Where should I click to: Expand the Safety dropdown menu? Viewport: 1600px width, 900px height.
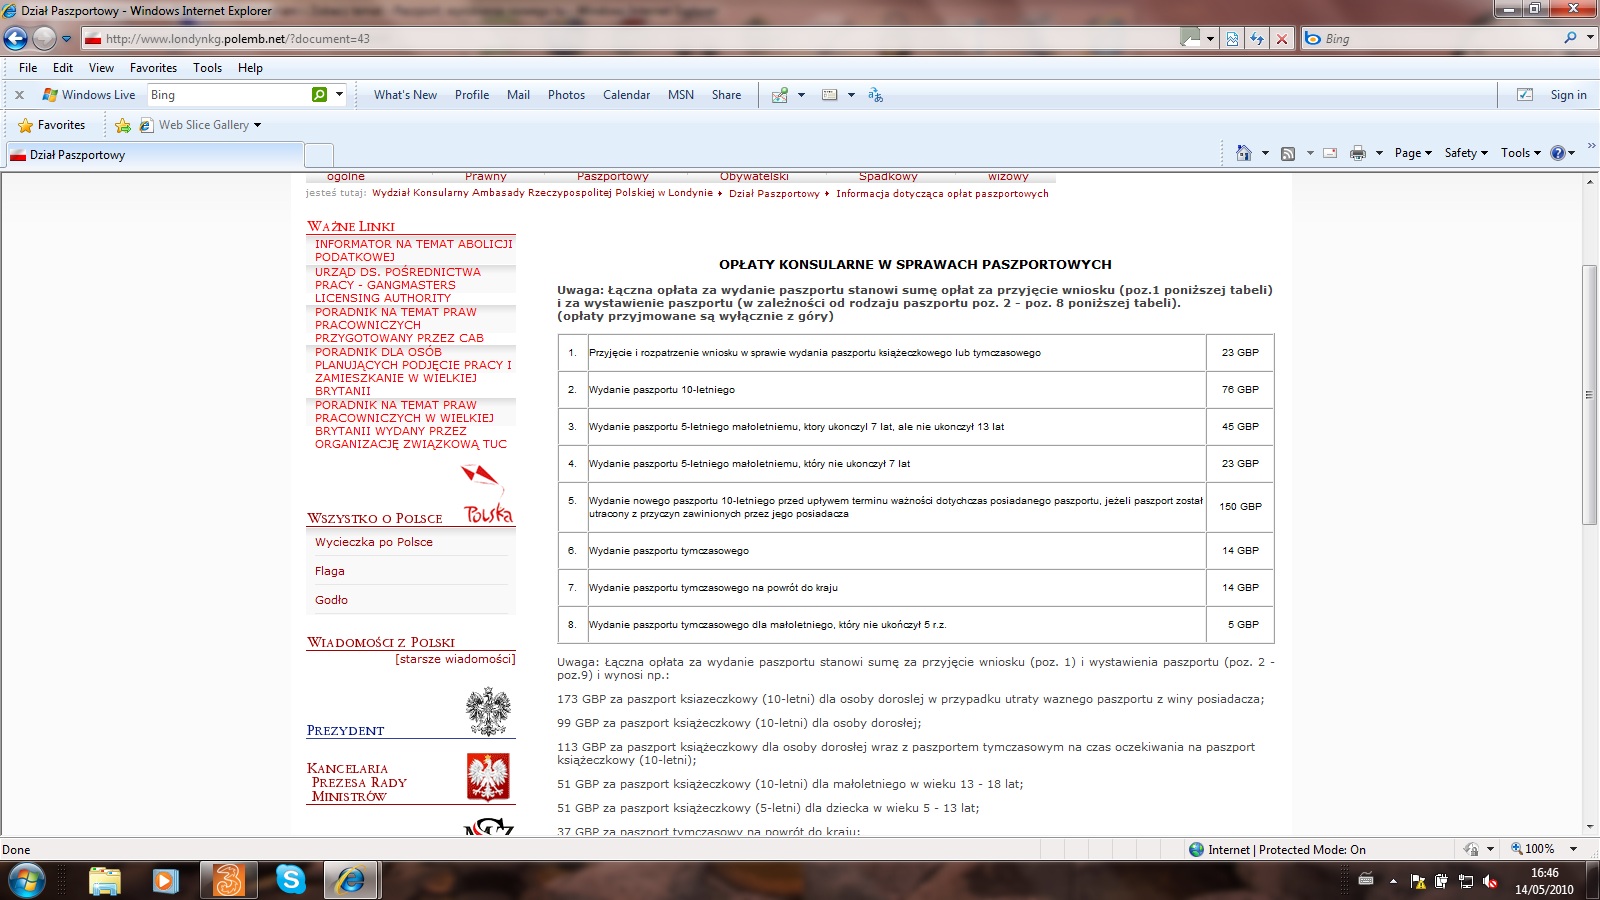[x=1465, y=153]
